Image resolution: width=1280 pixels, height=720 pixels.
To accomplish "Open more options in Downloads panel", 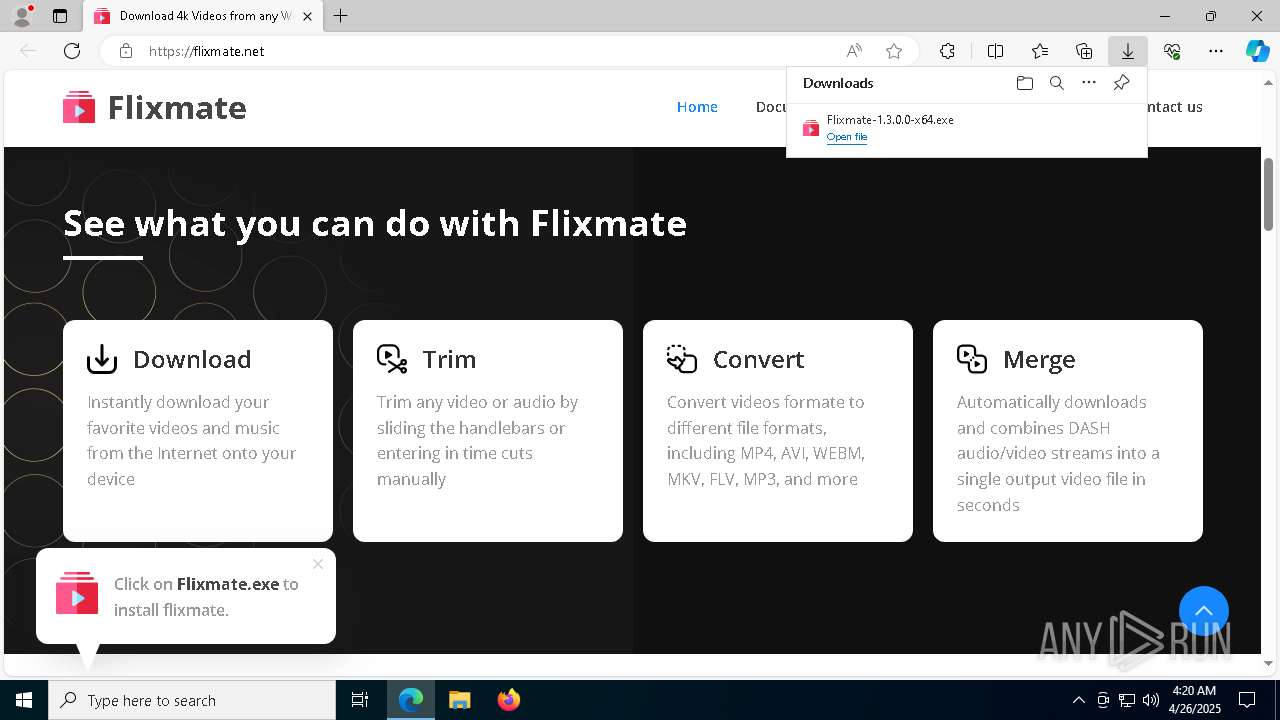I will (1089, 83).
